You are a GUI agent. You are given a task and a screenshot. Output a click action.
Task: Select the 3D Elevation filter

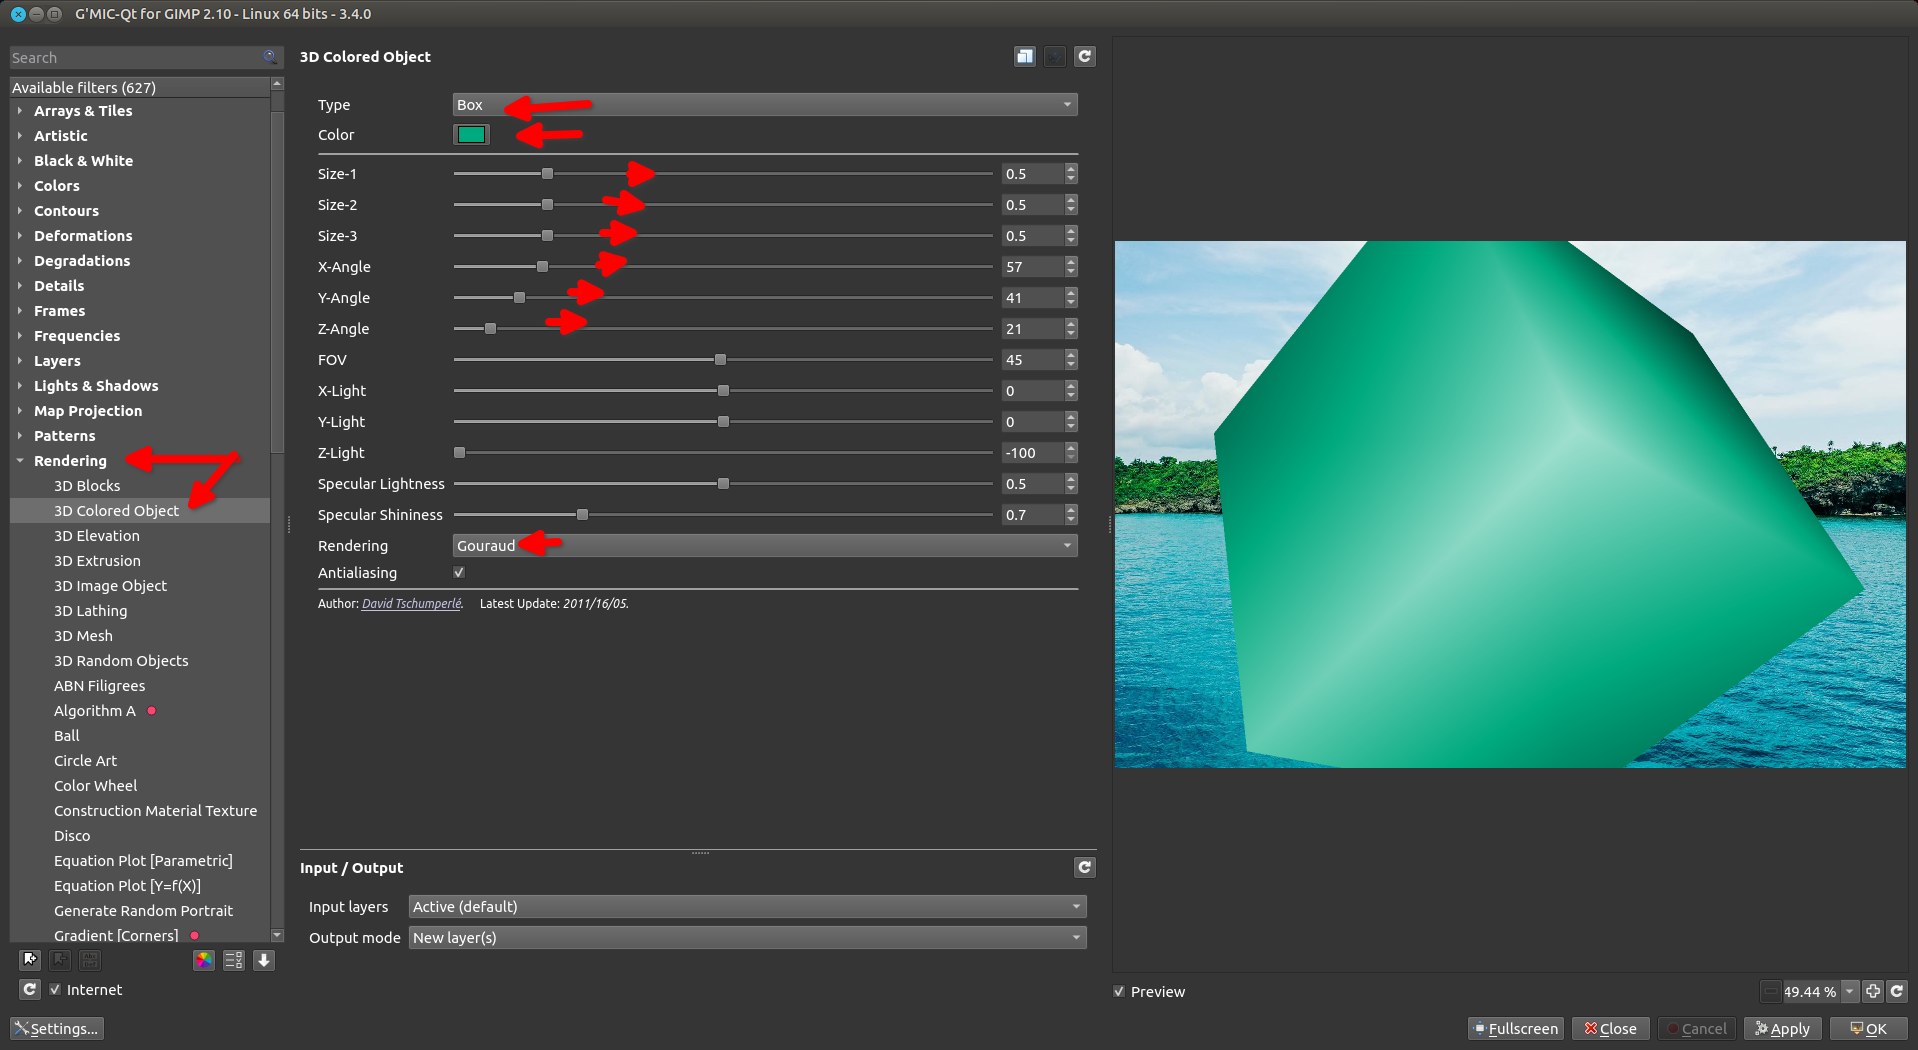click(97, 535)
